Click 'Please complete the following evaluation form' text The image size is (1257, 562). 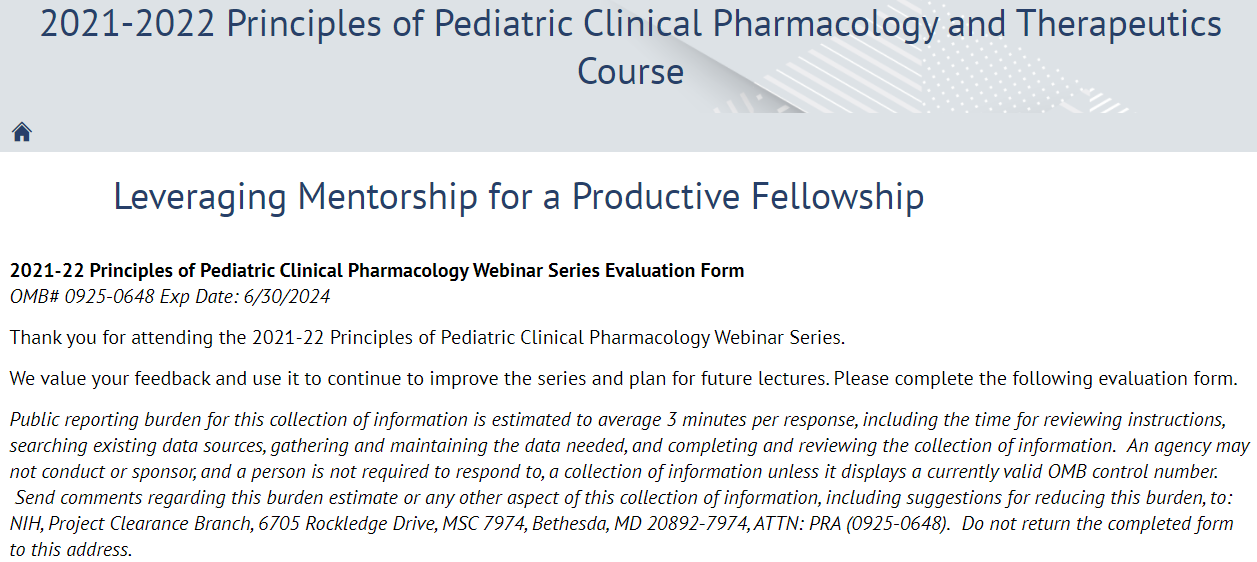click(1036, 379)
